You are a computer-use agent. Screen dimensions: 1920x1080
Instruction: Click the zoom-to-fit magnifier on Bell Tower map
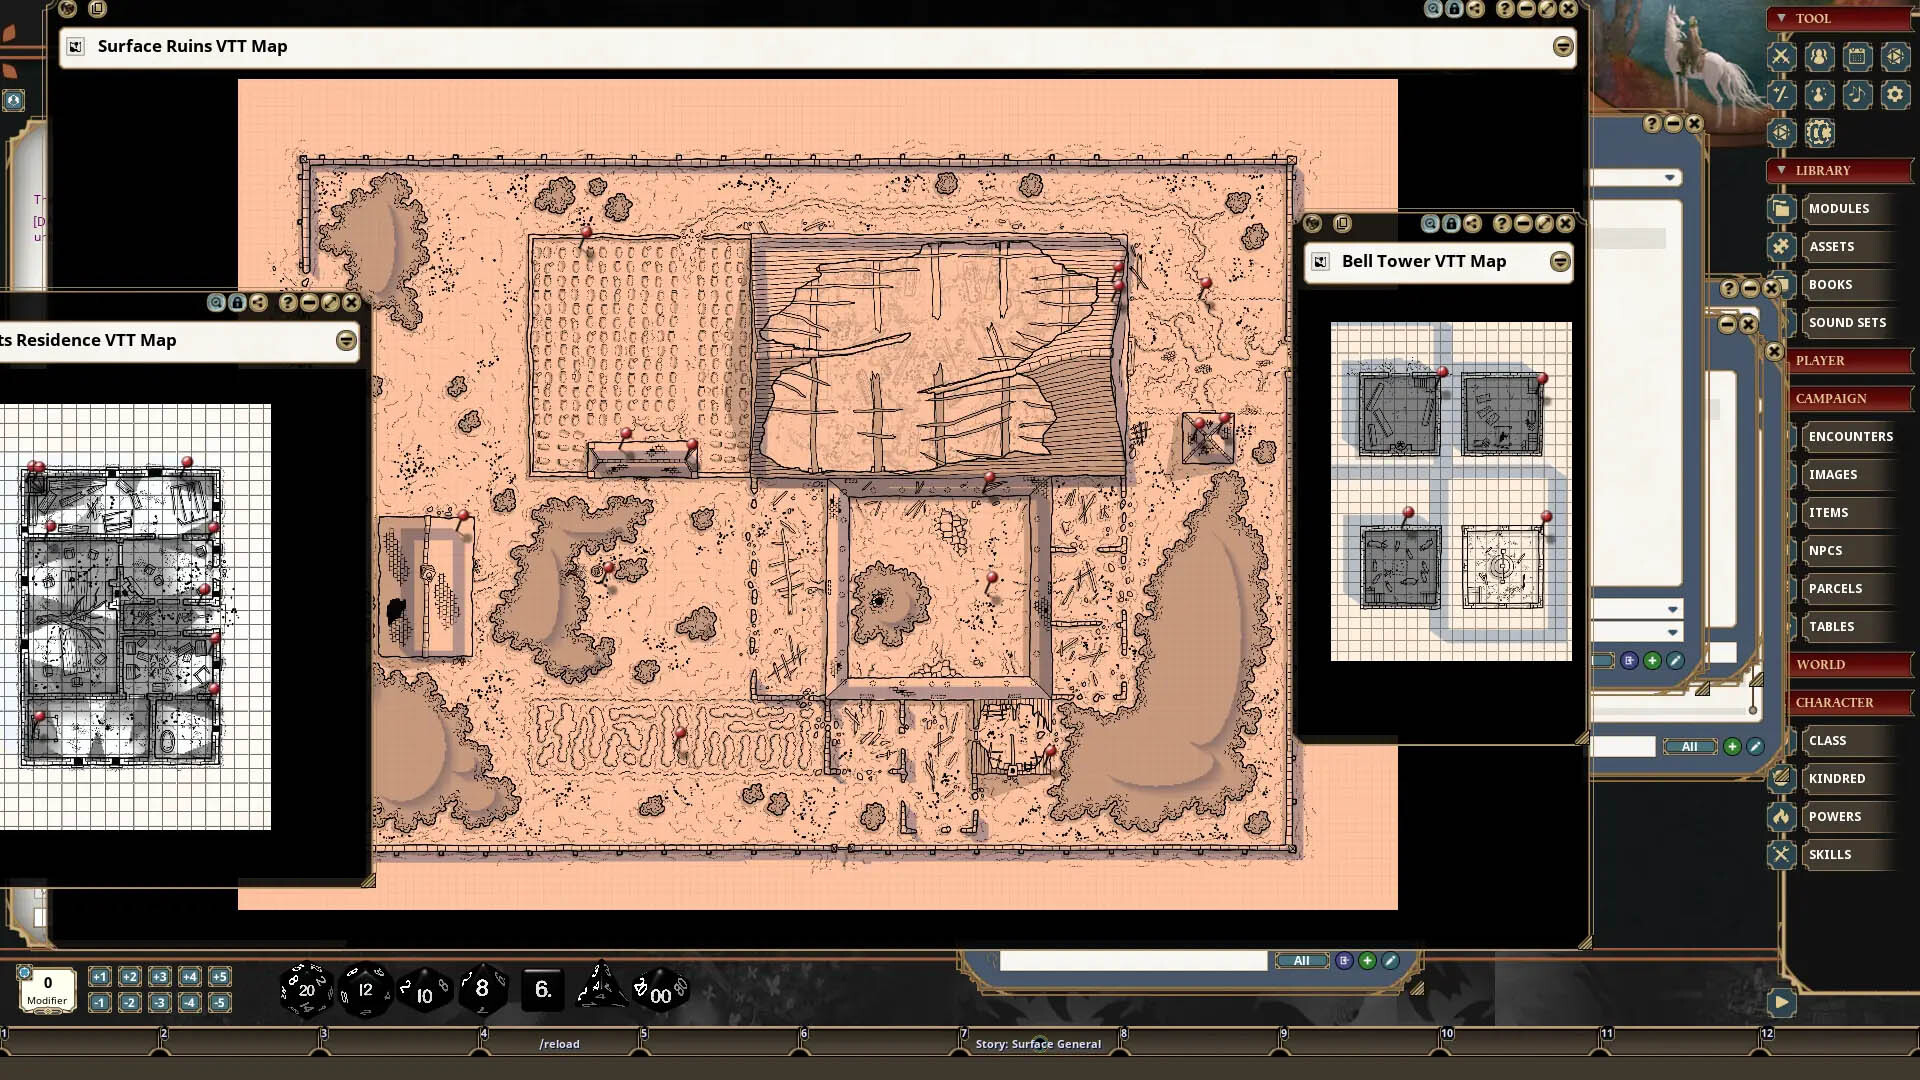(x=1432, y=224)
